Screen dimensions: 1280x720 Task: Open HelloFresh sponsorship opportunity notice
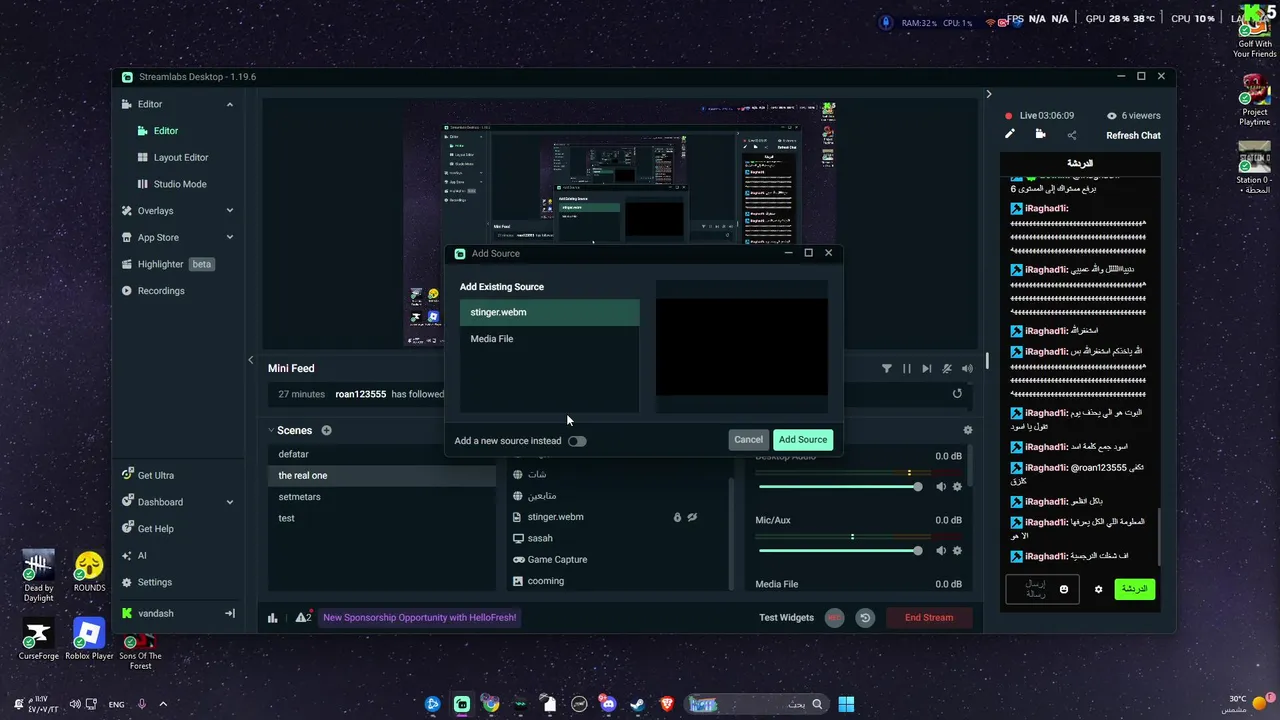(420, 618)
